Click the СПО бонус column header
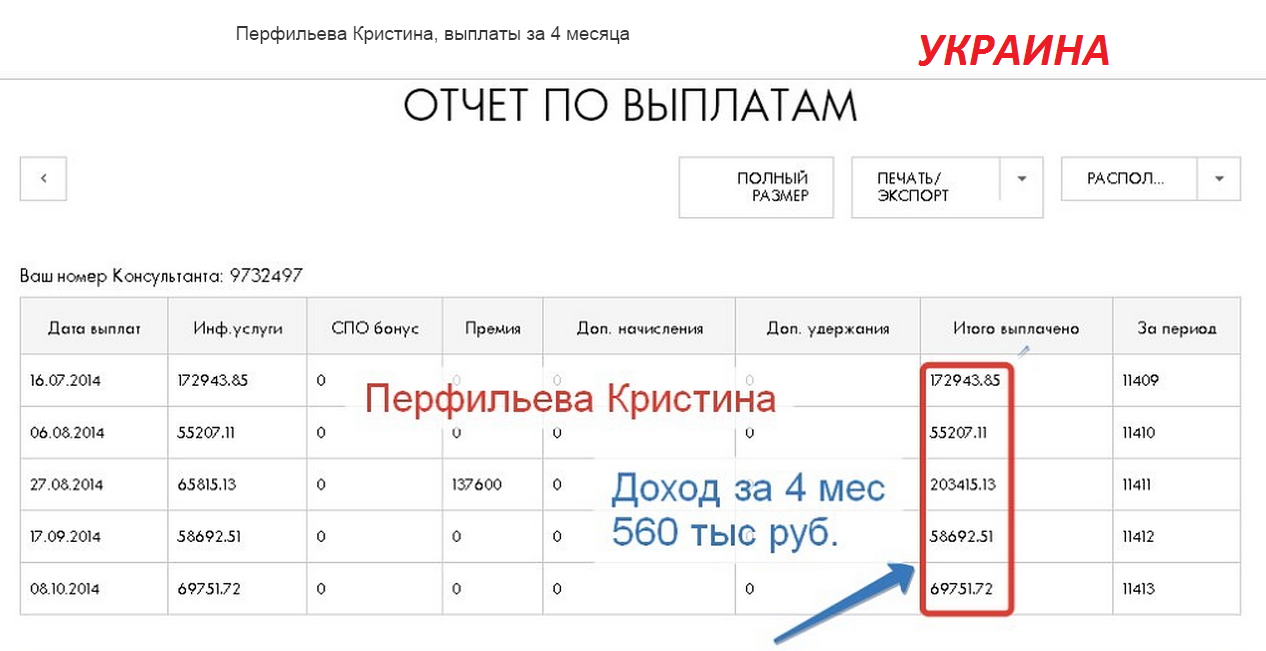This screenshot has width=1266, height=651. tap(375, 328)
